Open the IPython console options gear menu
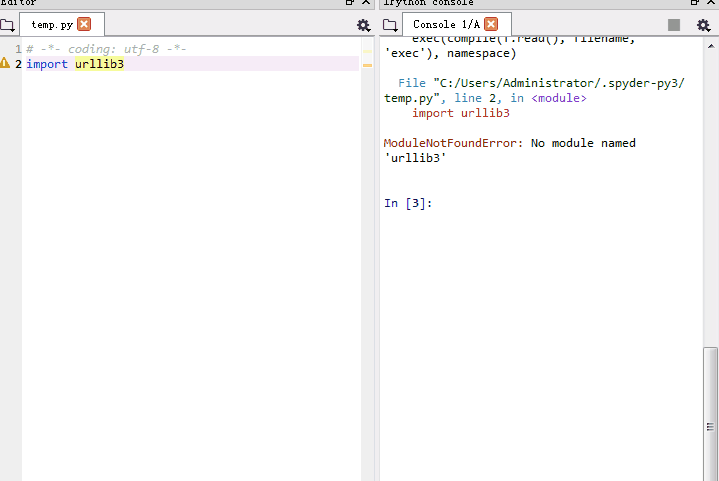The image size is (719, 481). click(x=703, y=25)
